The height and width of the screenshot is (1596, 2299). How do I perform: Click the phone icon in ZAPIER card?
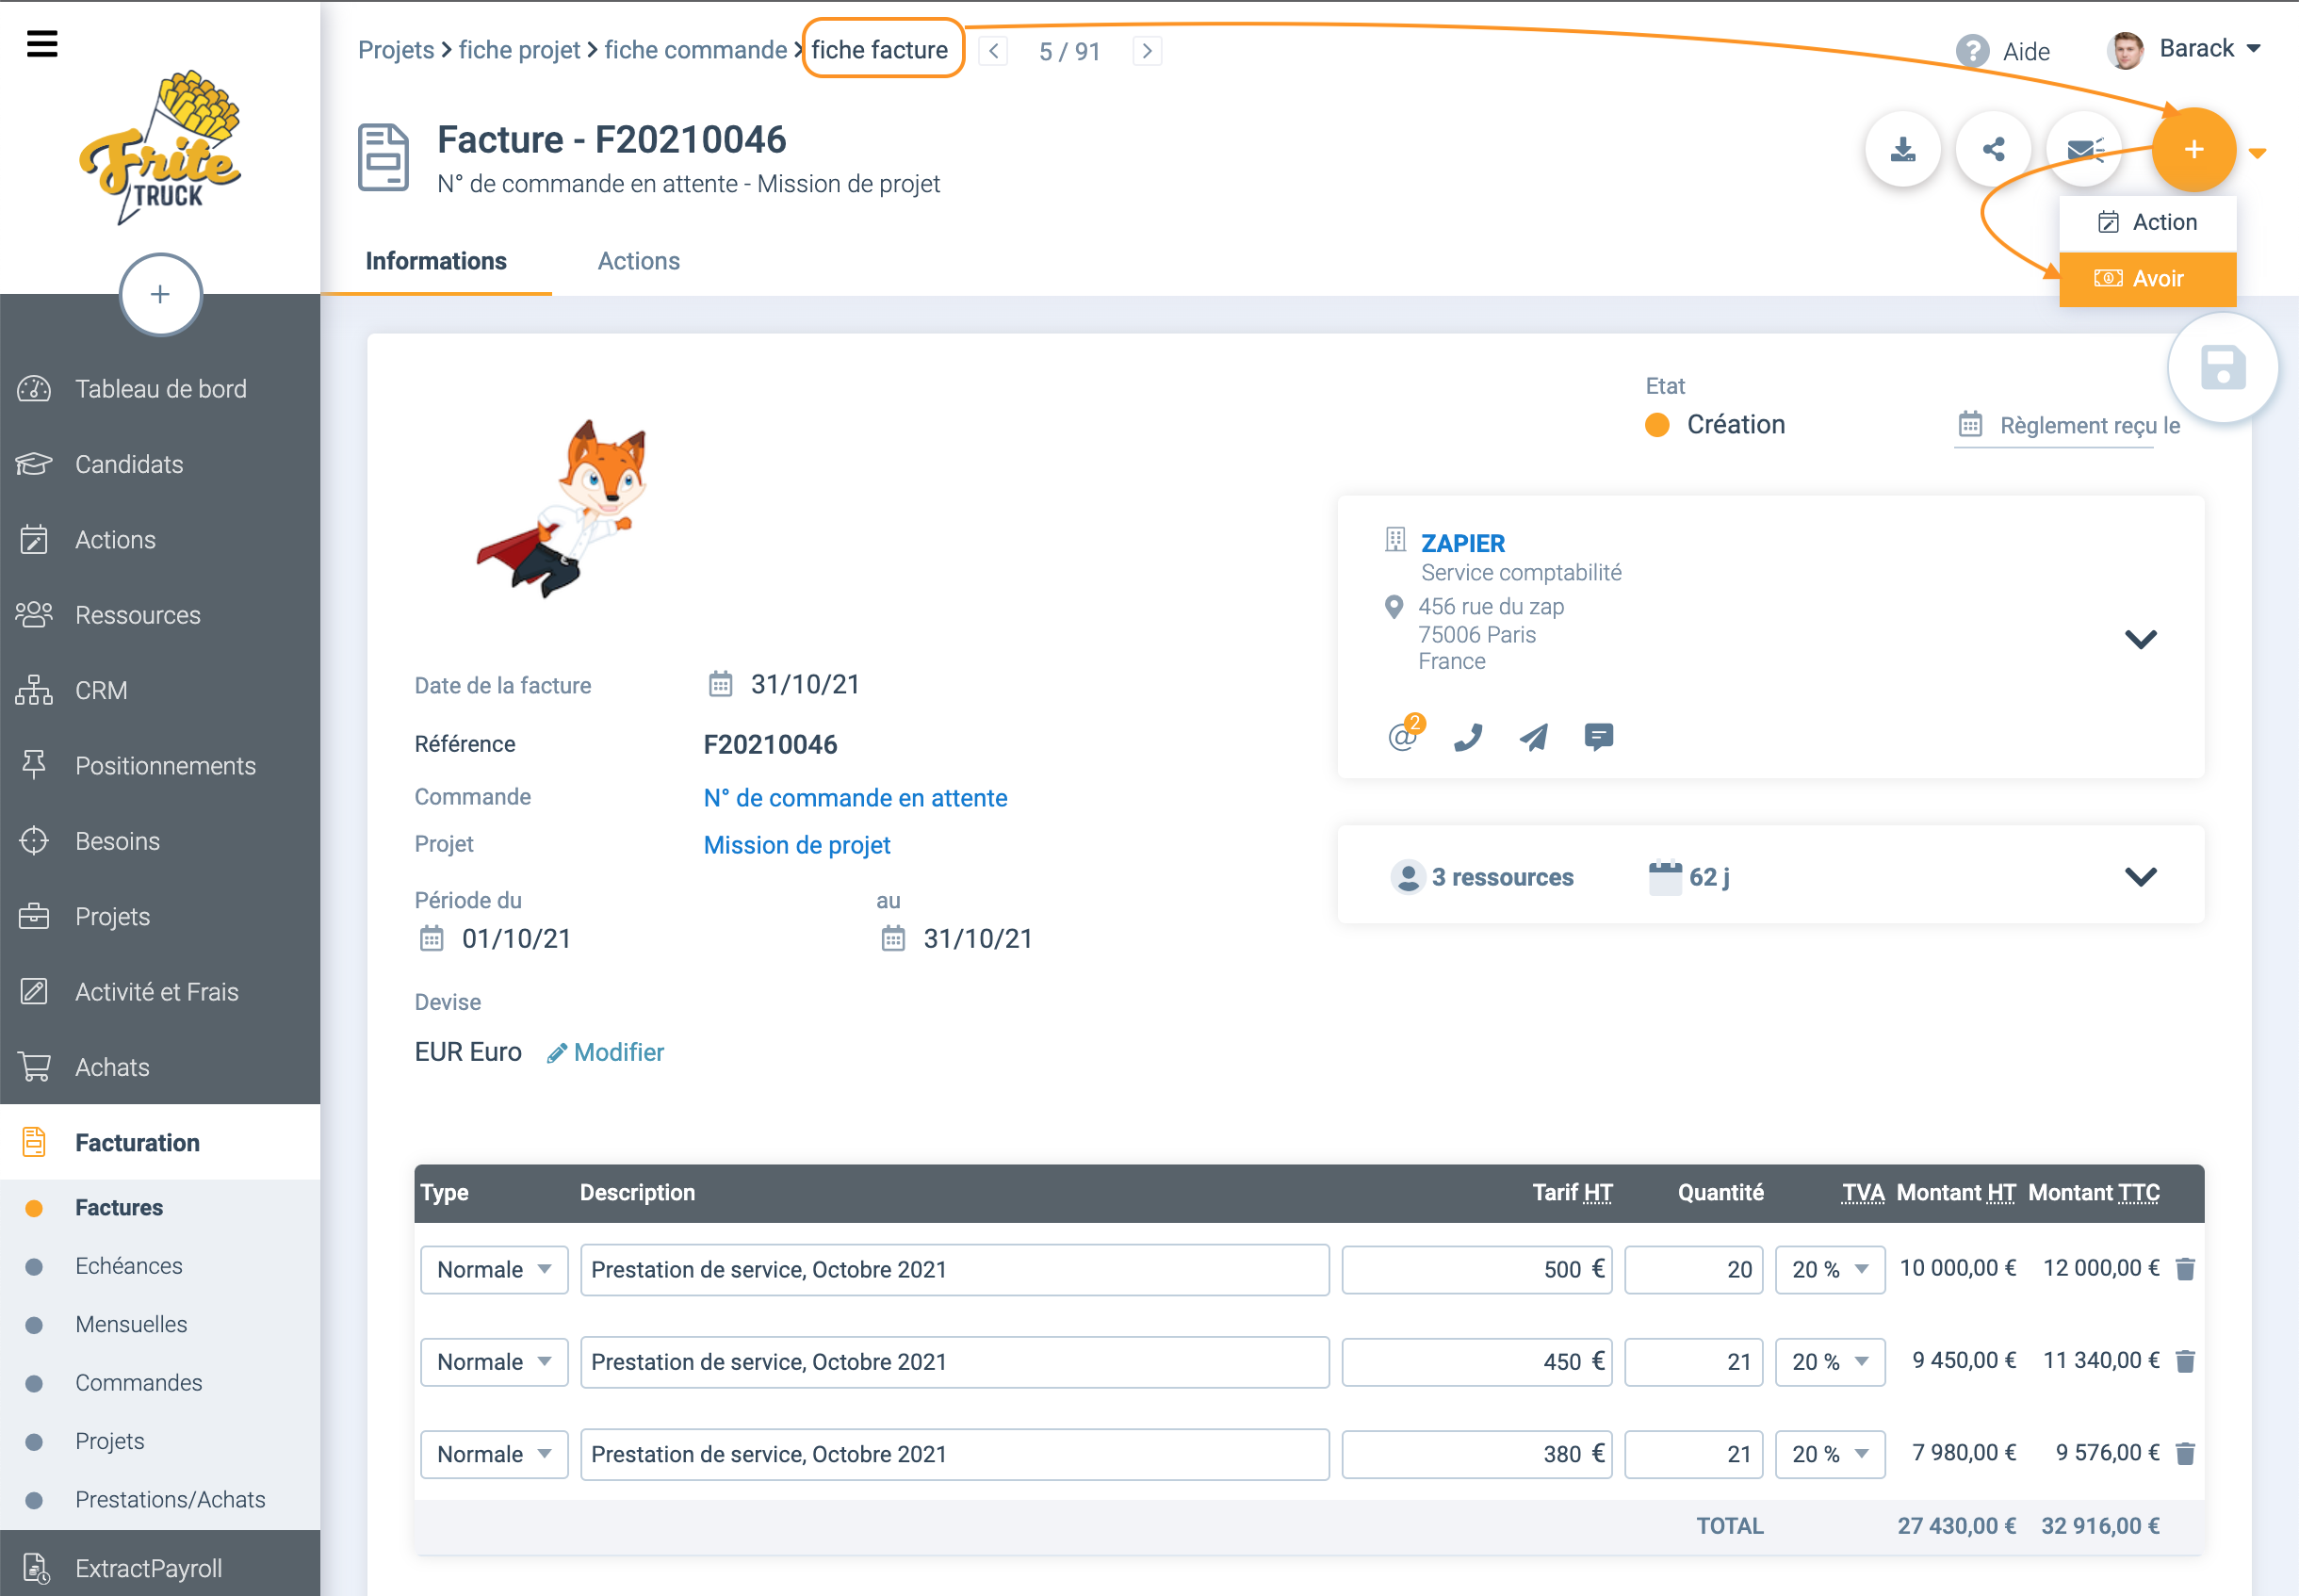pyautogui.click(x=1467, y=738)
